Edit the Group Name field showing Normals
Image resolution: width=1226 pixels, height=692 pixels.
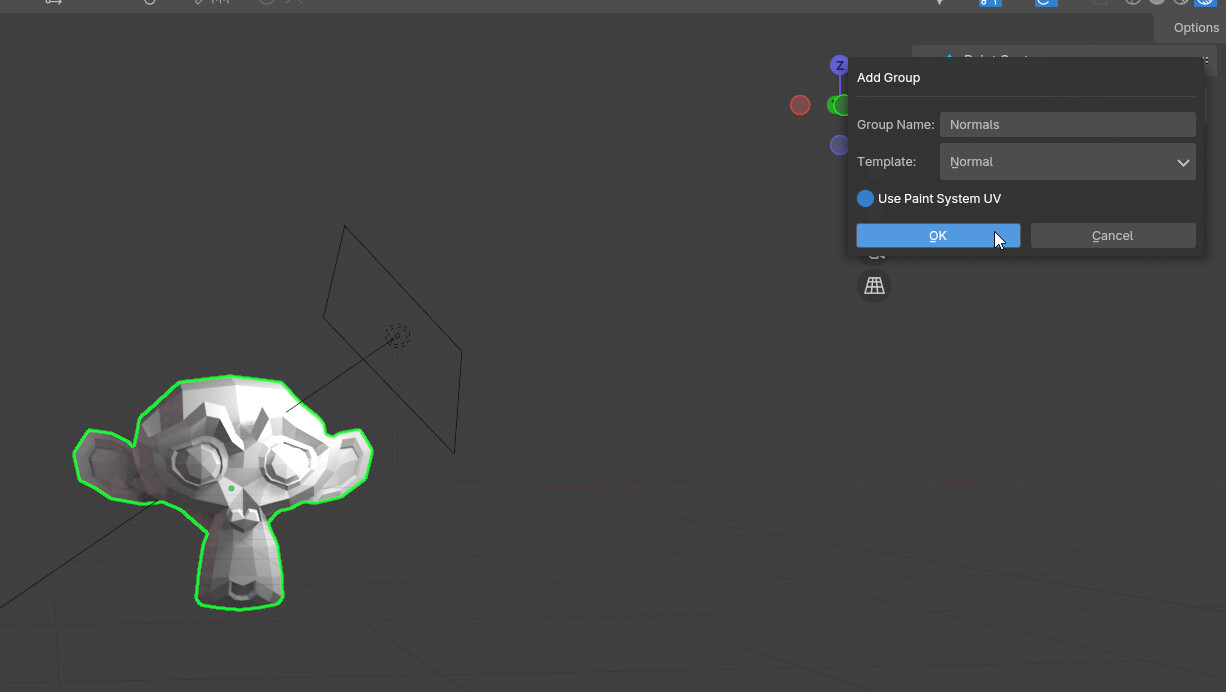pyautogui.click(x=1067, y=124)
